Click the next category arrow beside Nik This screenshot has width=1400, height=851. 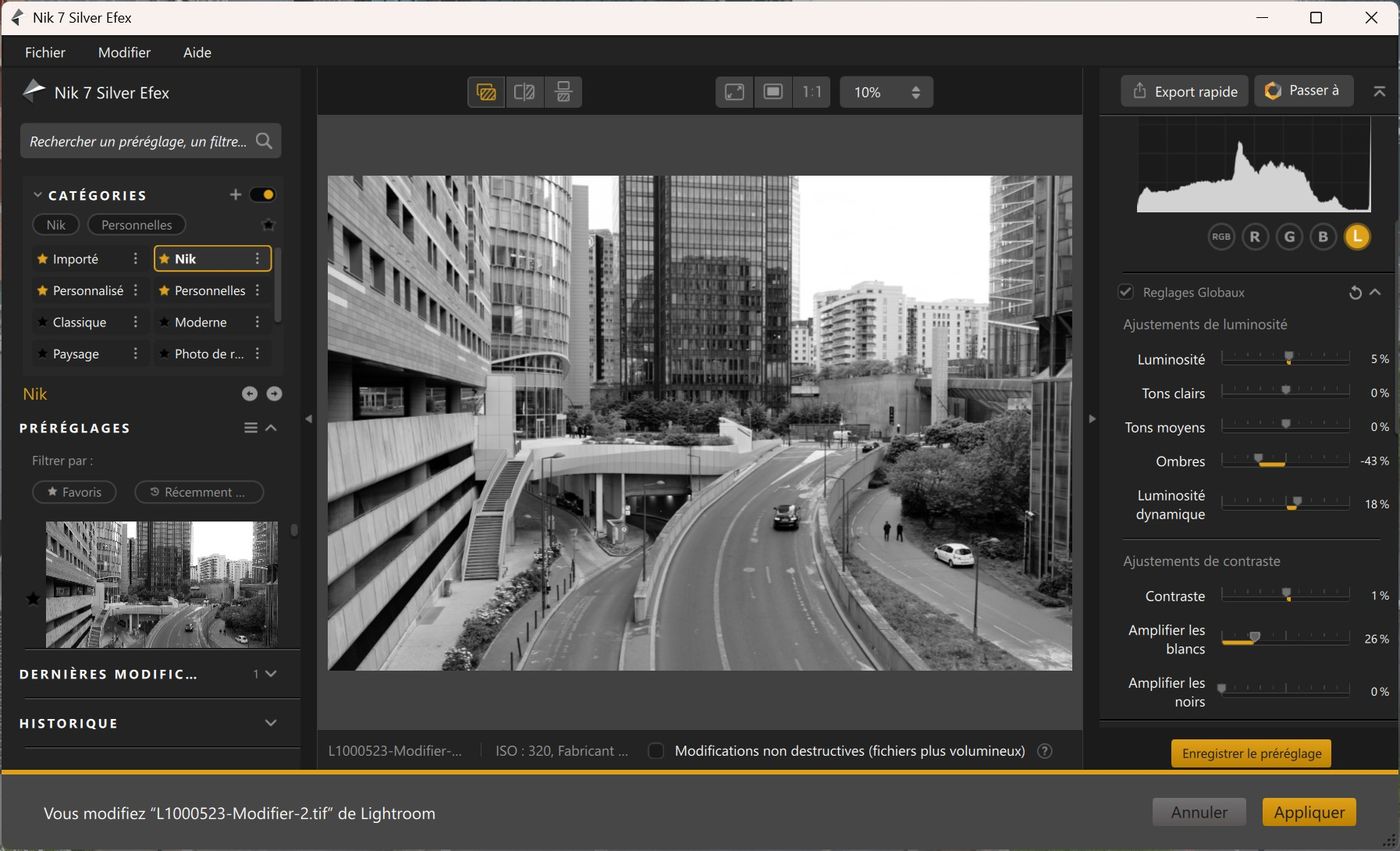coord(274,394)
